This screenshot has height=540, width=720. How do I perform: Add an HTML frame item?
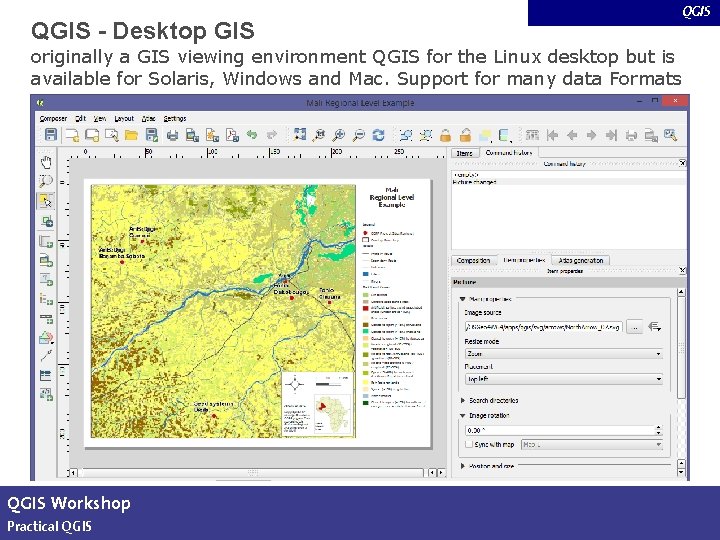pos(46,394)
